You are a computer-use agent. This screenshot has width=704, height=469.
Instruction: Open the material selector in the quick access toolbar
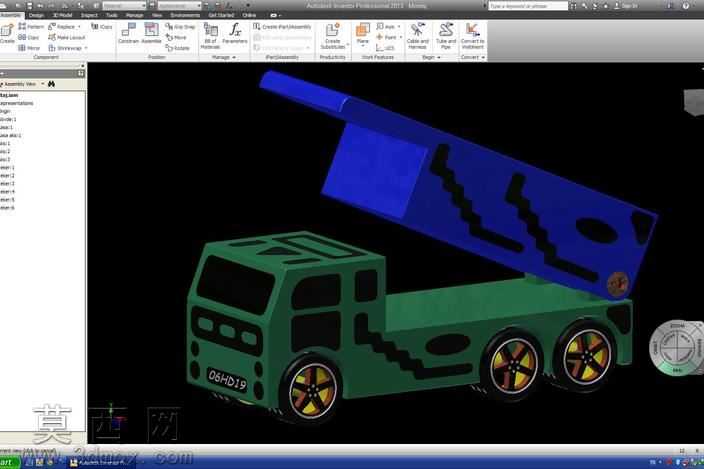tap(124, 6)
